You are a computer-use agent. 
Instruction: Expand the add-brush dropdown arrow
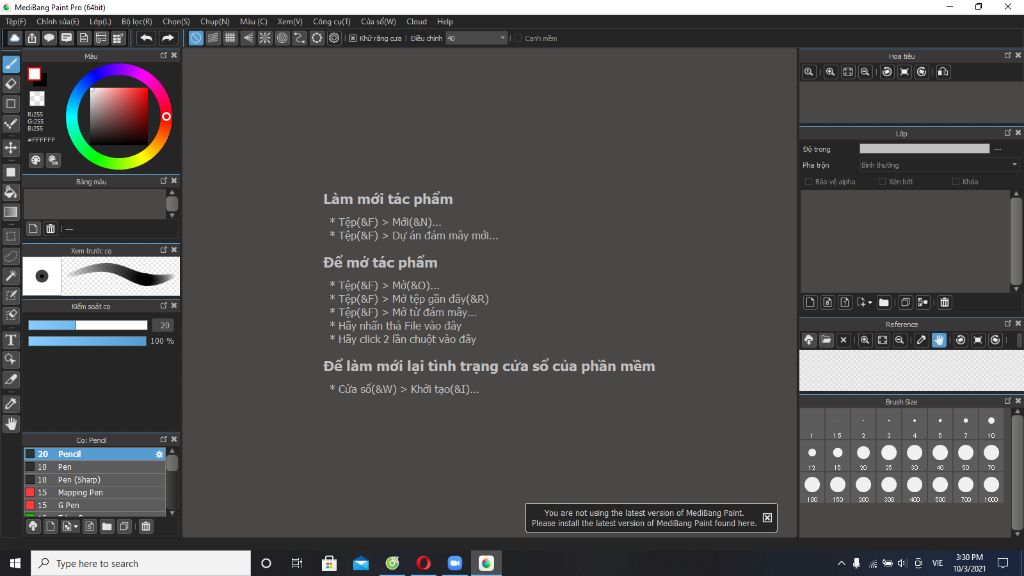coord(76,526)
